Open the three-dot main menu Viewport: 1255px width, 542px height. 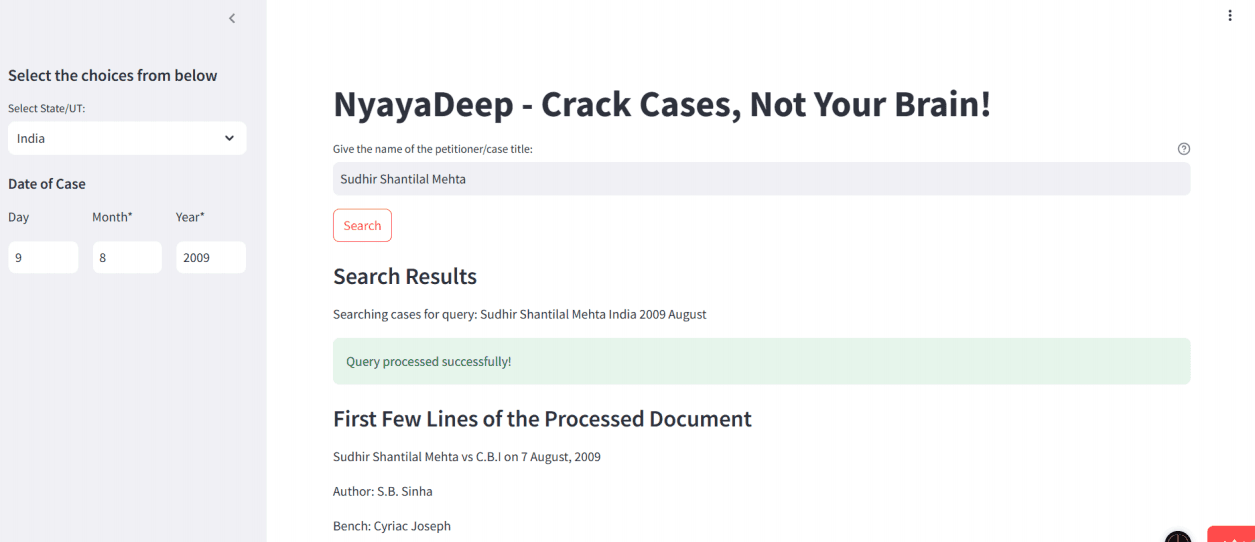1230,16
